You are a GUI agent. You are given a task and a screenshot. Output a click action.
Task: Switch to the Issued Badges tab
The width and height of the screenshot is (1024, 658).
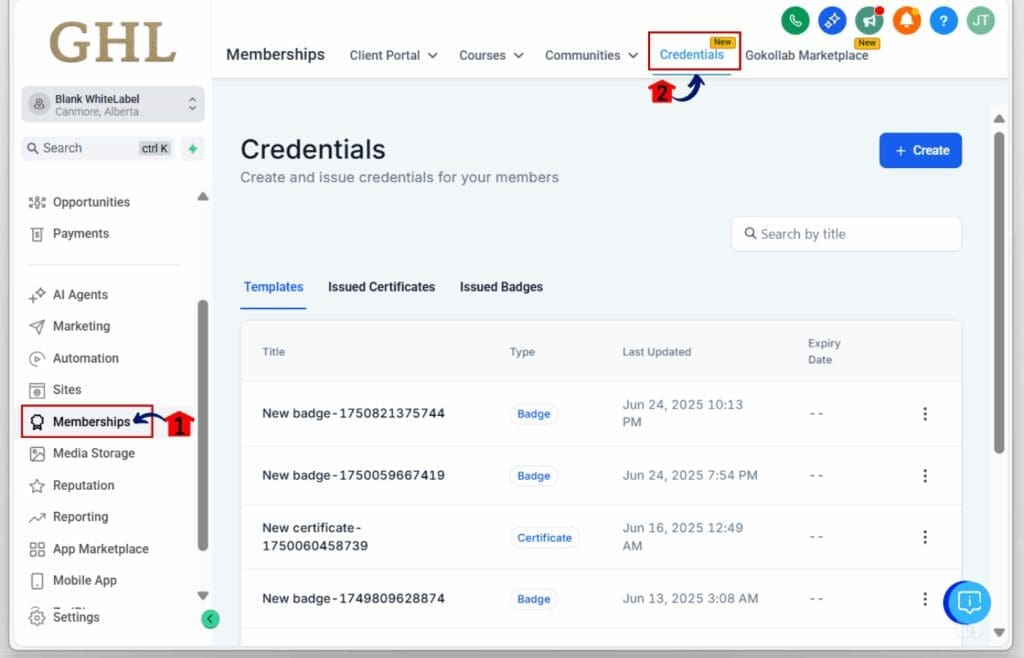tap(501, 287)
